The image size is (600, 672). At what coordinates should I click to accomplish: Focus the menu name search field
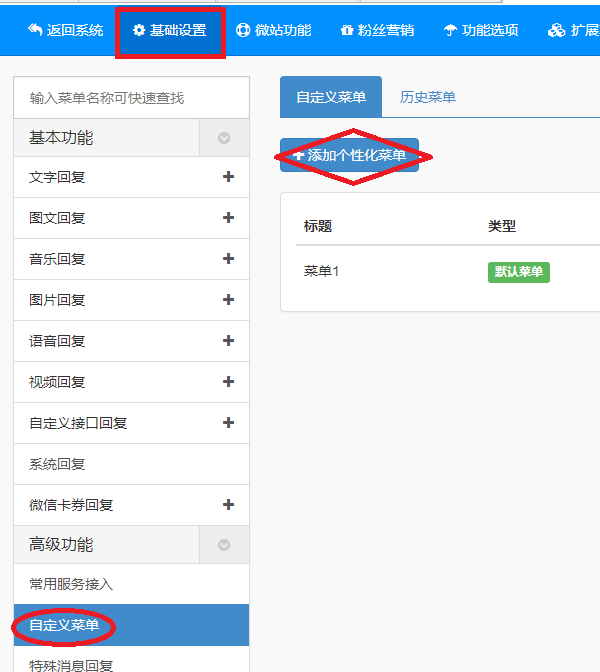(131, 98)
